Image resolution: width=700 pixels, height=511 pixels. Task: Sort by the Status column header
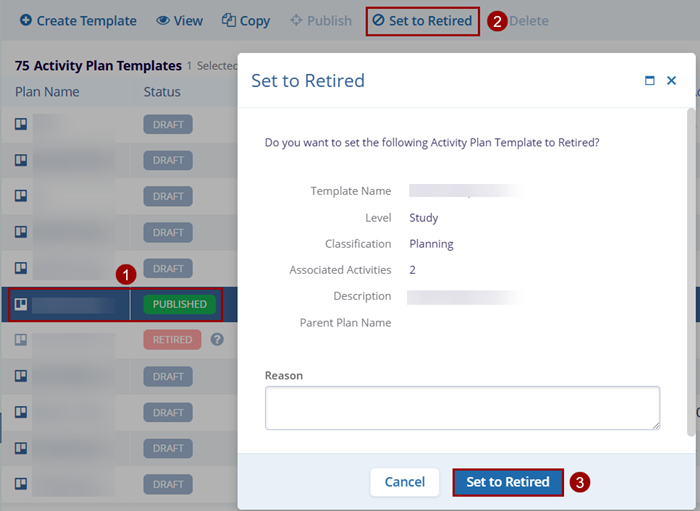162,92
